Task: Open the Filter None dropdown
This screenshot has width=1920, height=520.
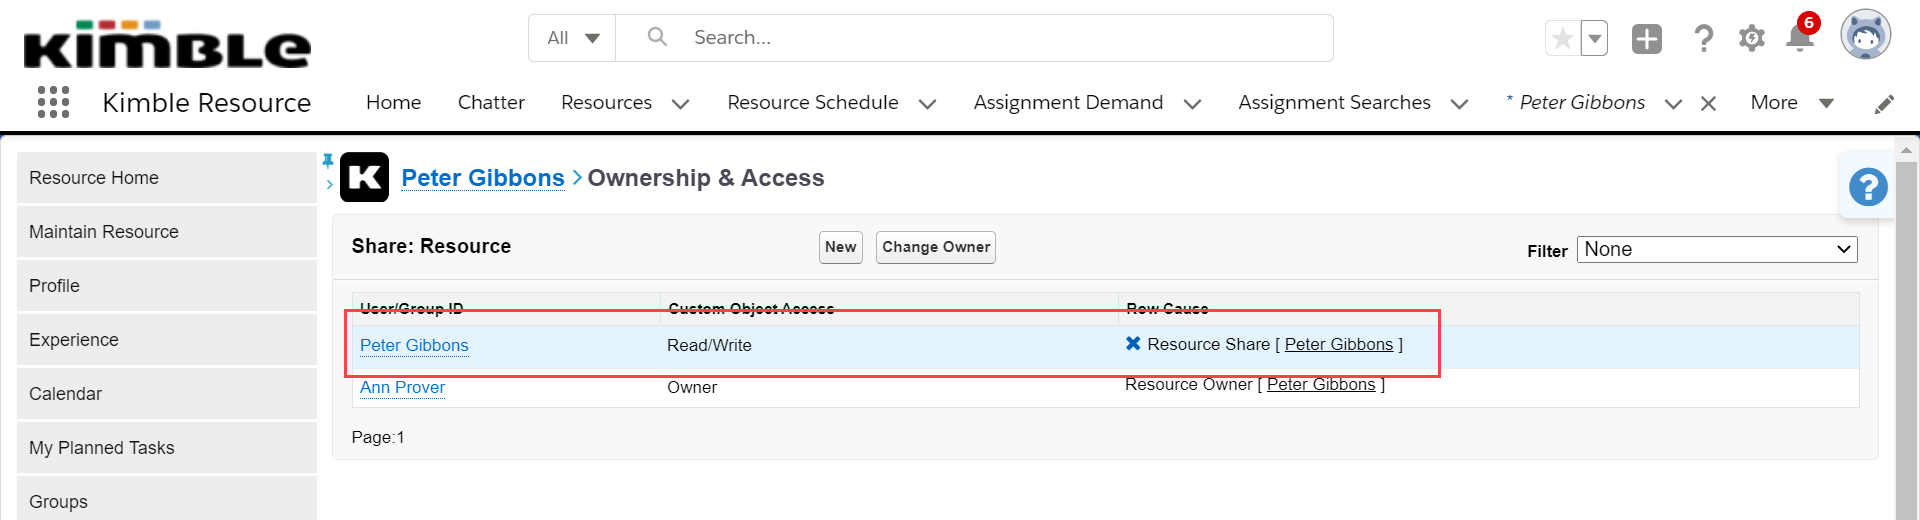Action: tap(1717, 249)
